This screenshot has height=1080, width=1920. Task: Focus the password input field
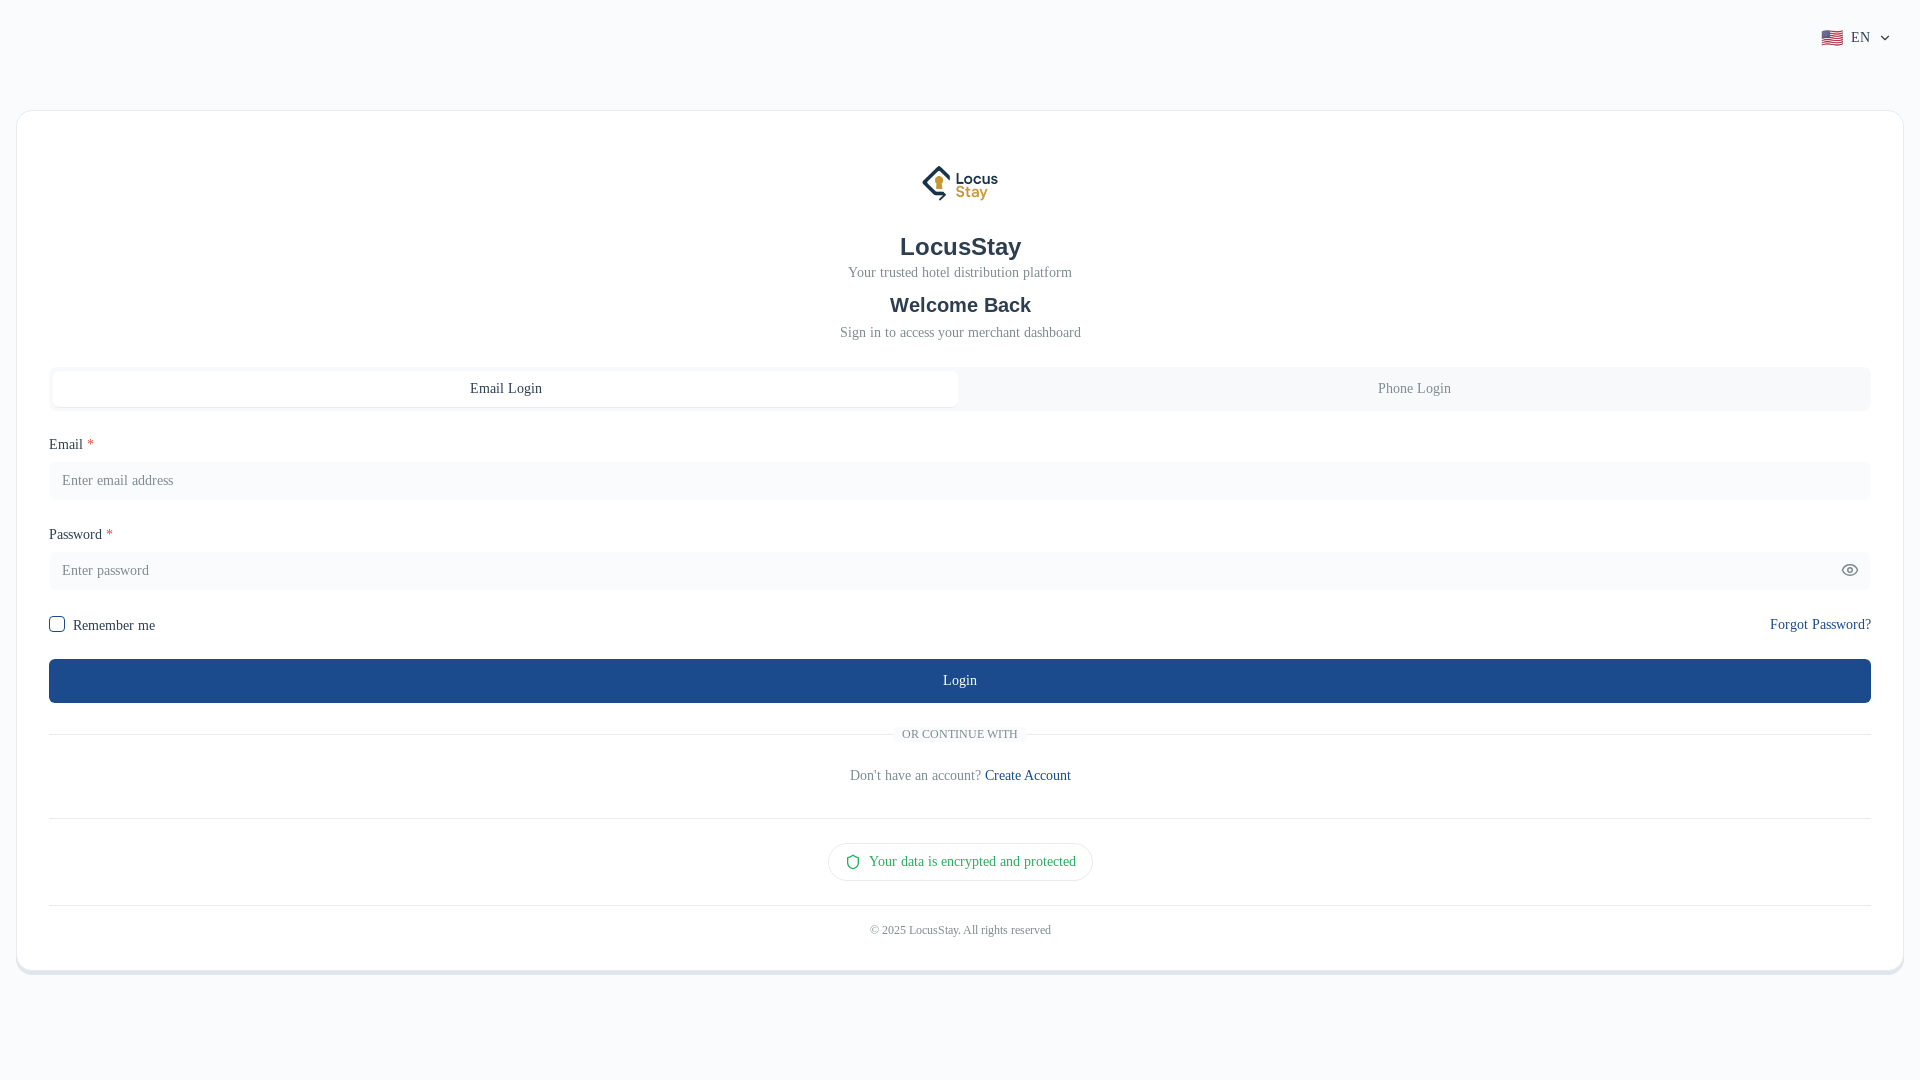tap(960, 571)
